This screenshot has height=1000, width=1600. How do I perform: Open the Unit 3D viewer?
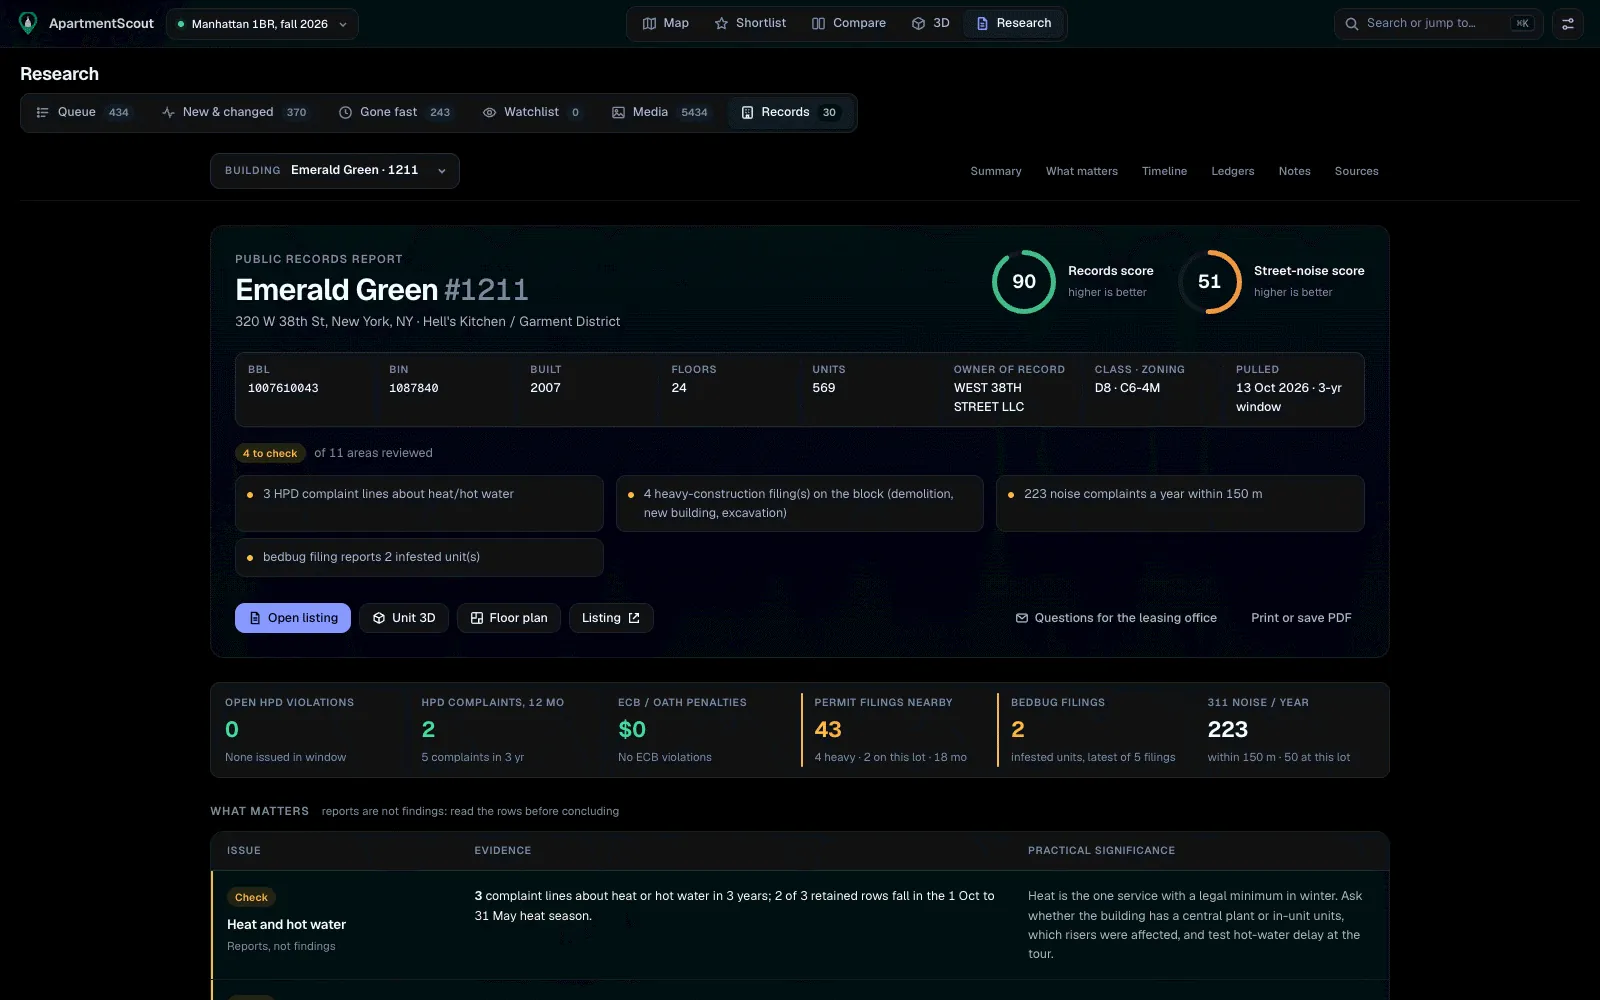pos(404,618)
